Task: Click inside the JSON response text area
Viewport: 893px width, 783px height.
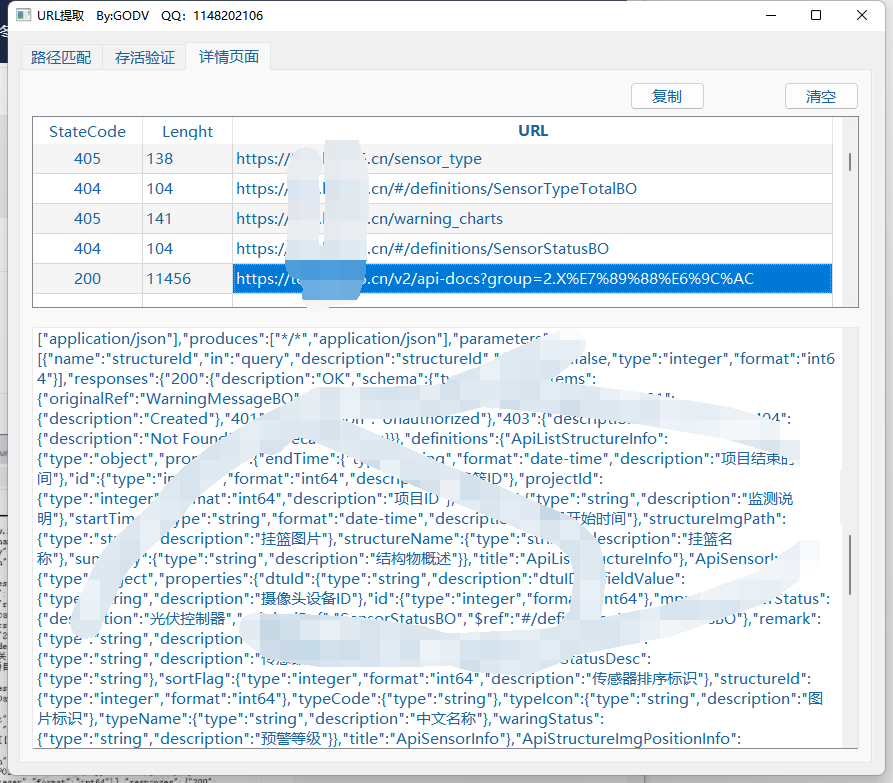Action: click(437, 538)
